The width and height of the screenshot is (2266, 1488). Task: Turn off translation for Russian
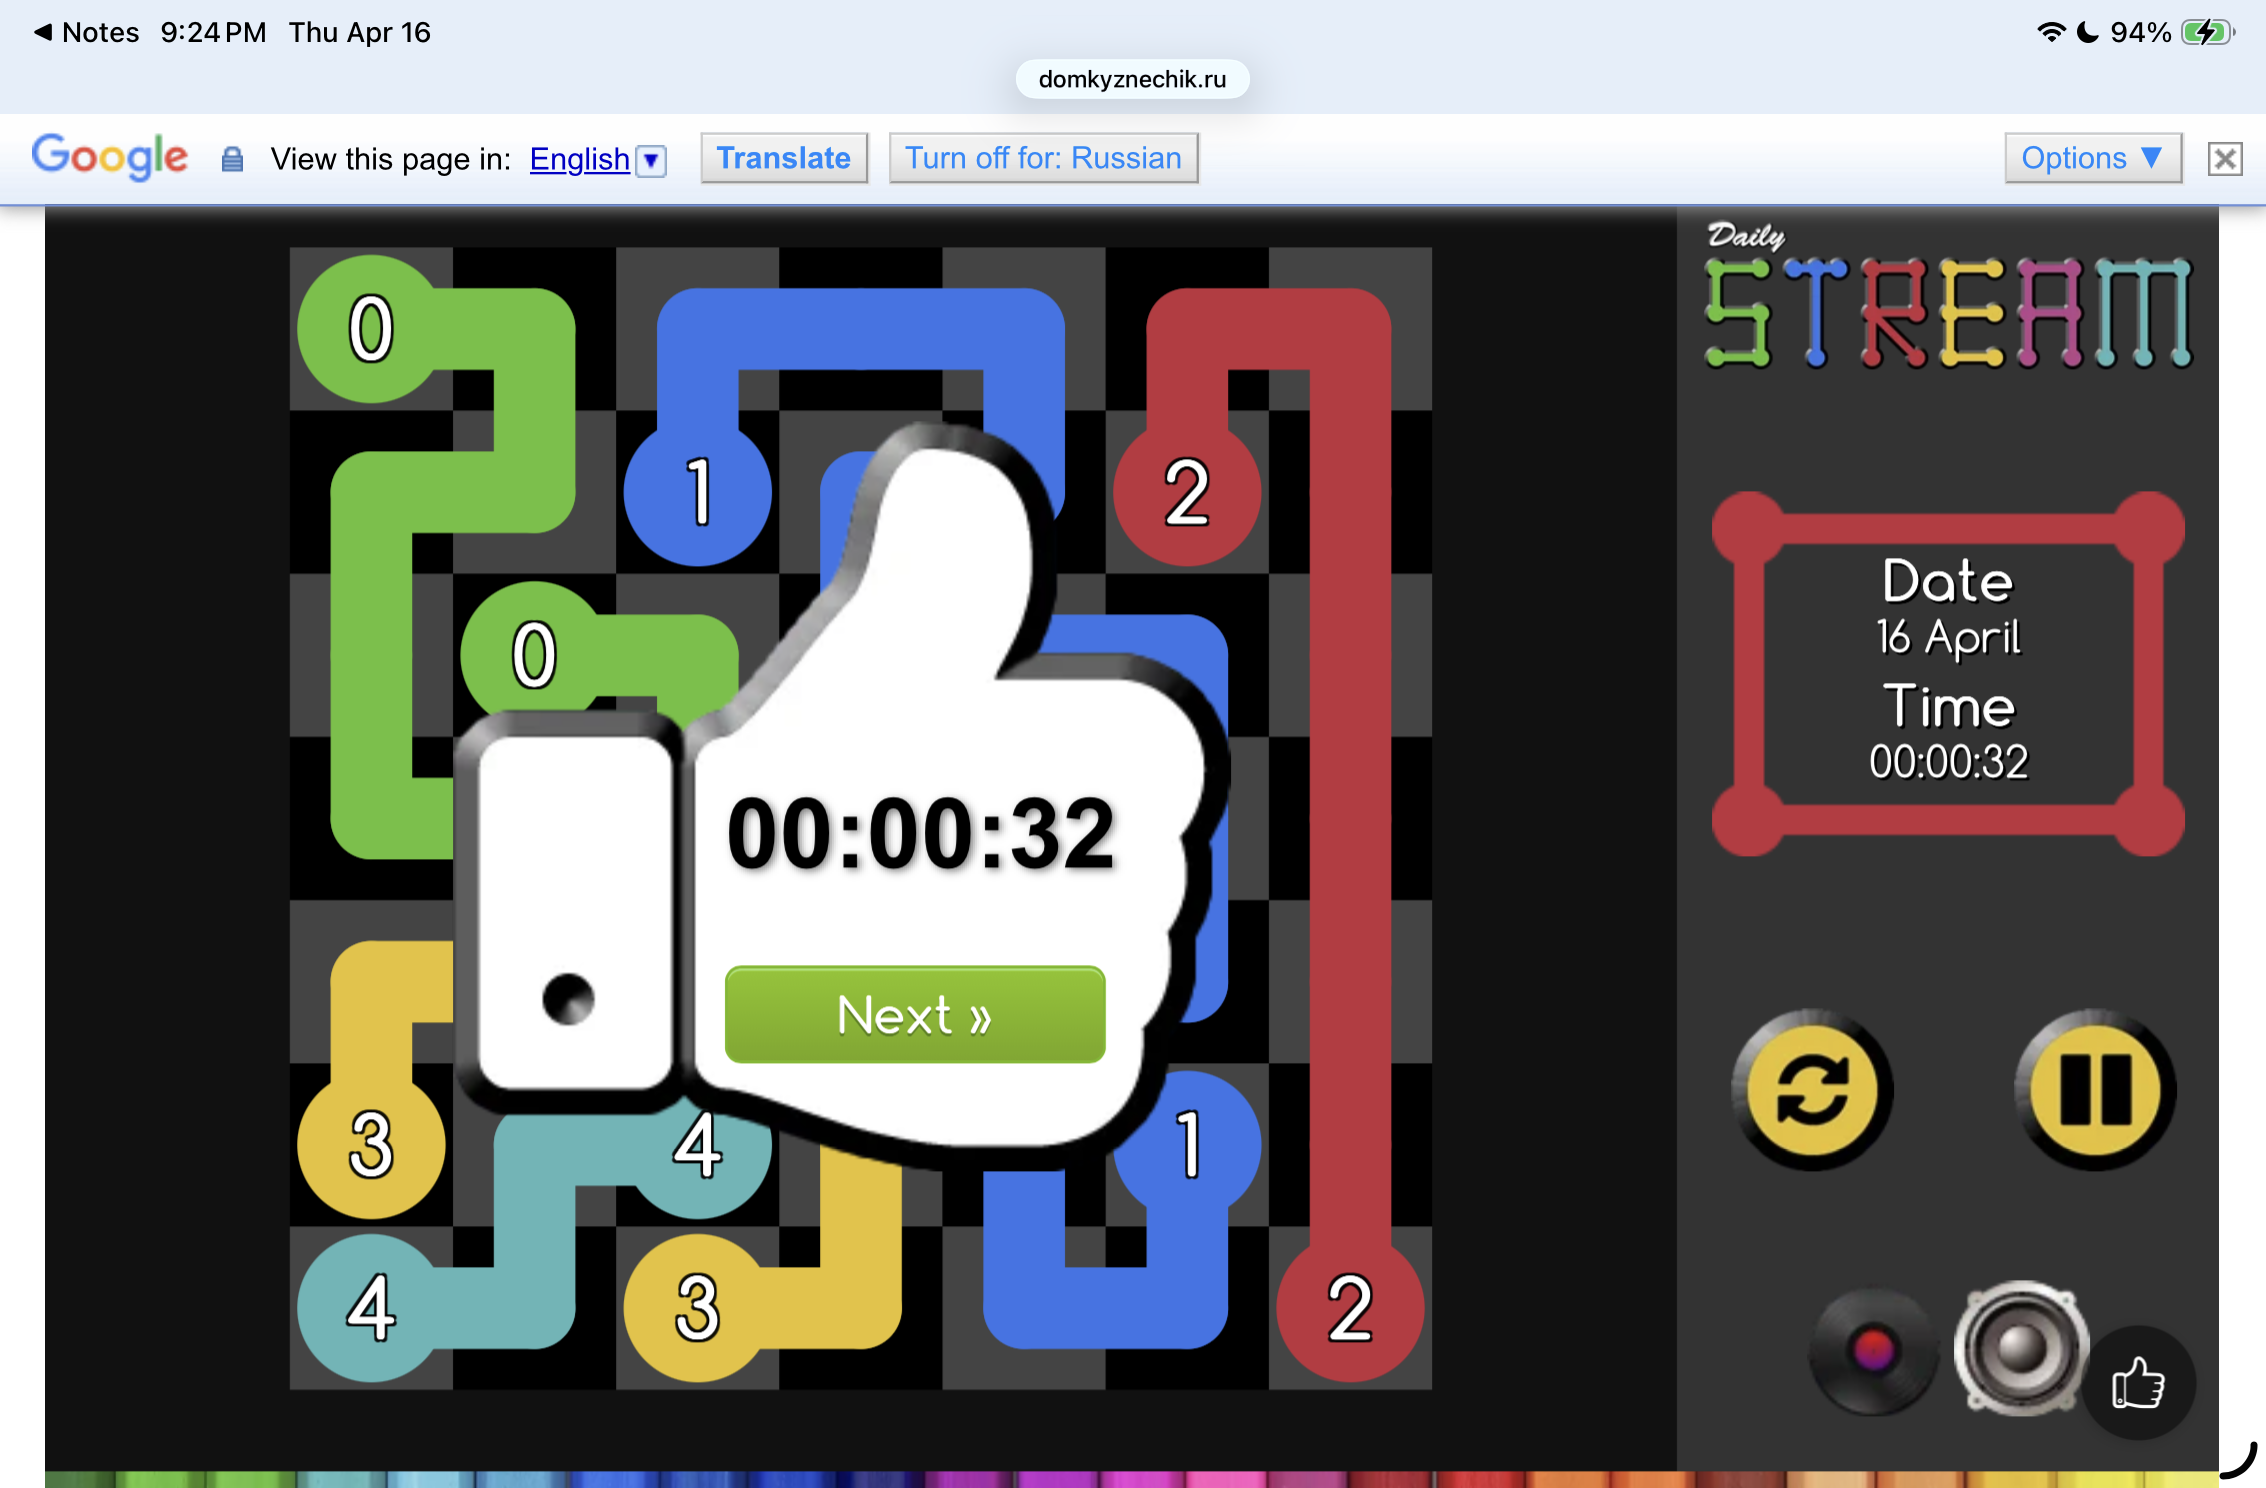pyautogui.click(x=1043, y=158)
